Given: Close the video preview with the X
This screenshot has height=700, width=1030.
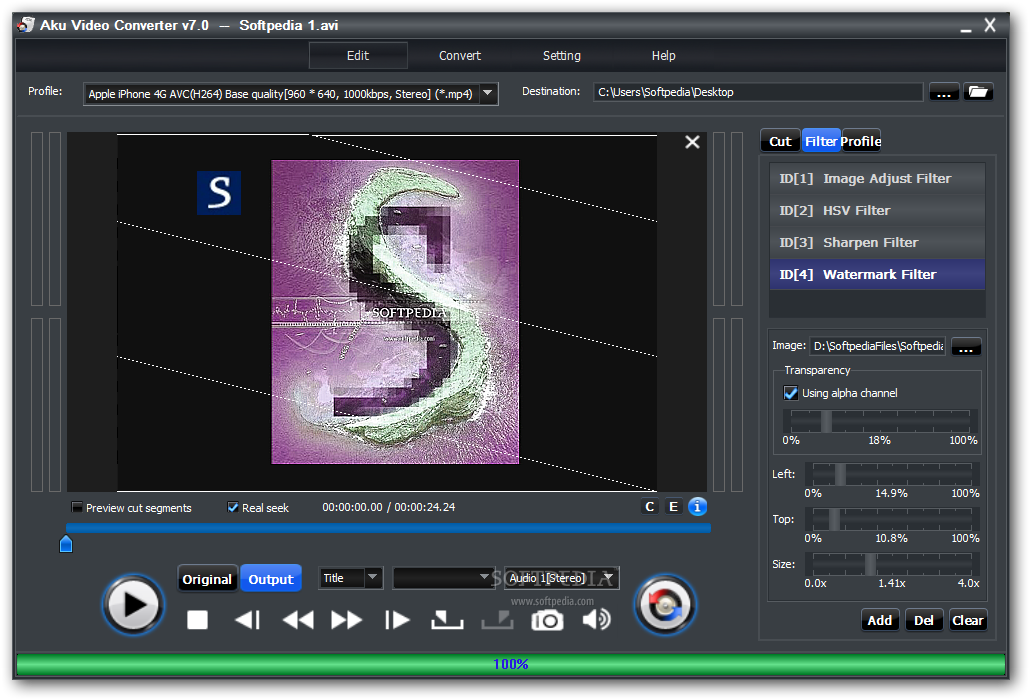Looking at the screenshot, I should tap(692, 142).
